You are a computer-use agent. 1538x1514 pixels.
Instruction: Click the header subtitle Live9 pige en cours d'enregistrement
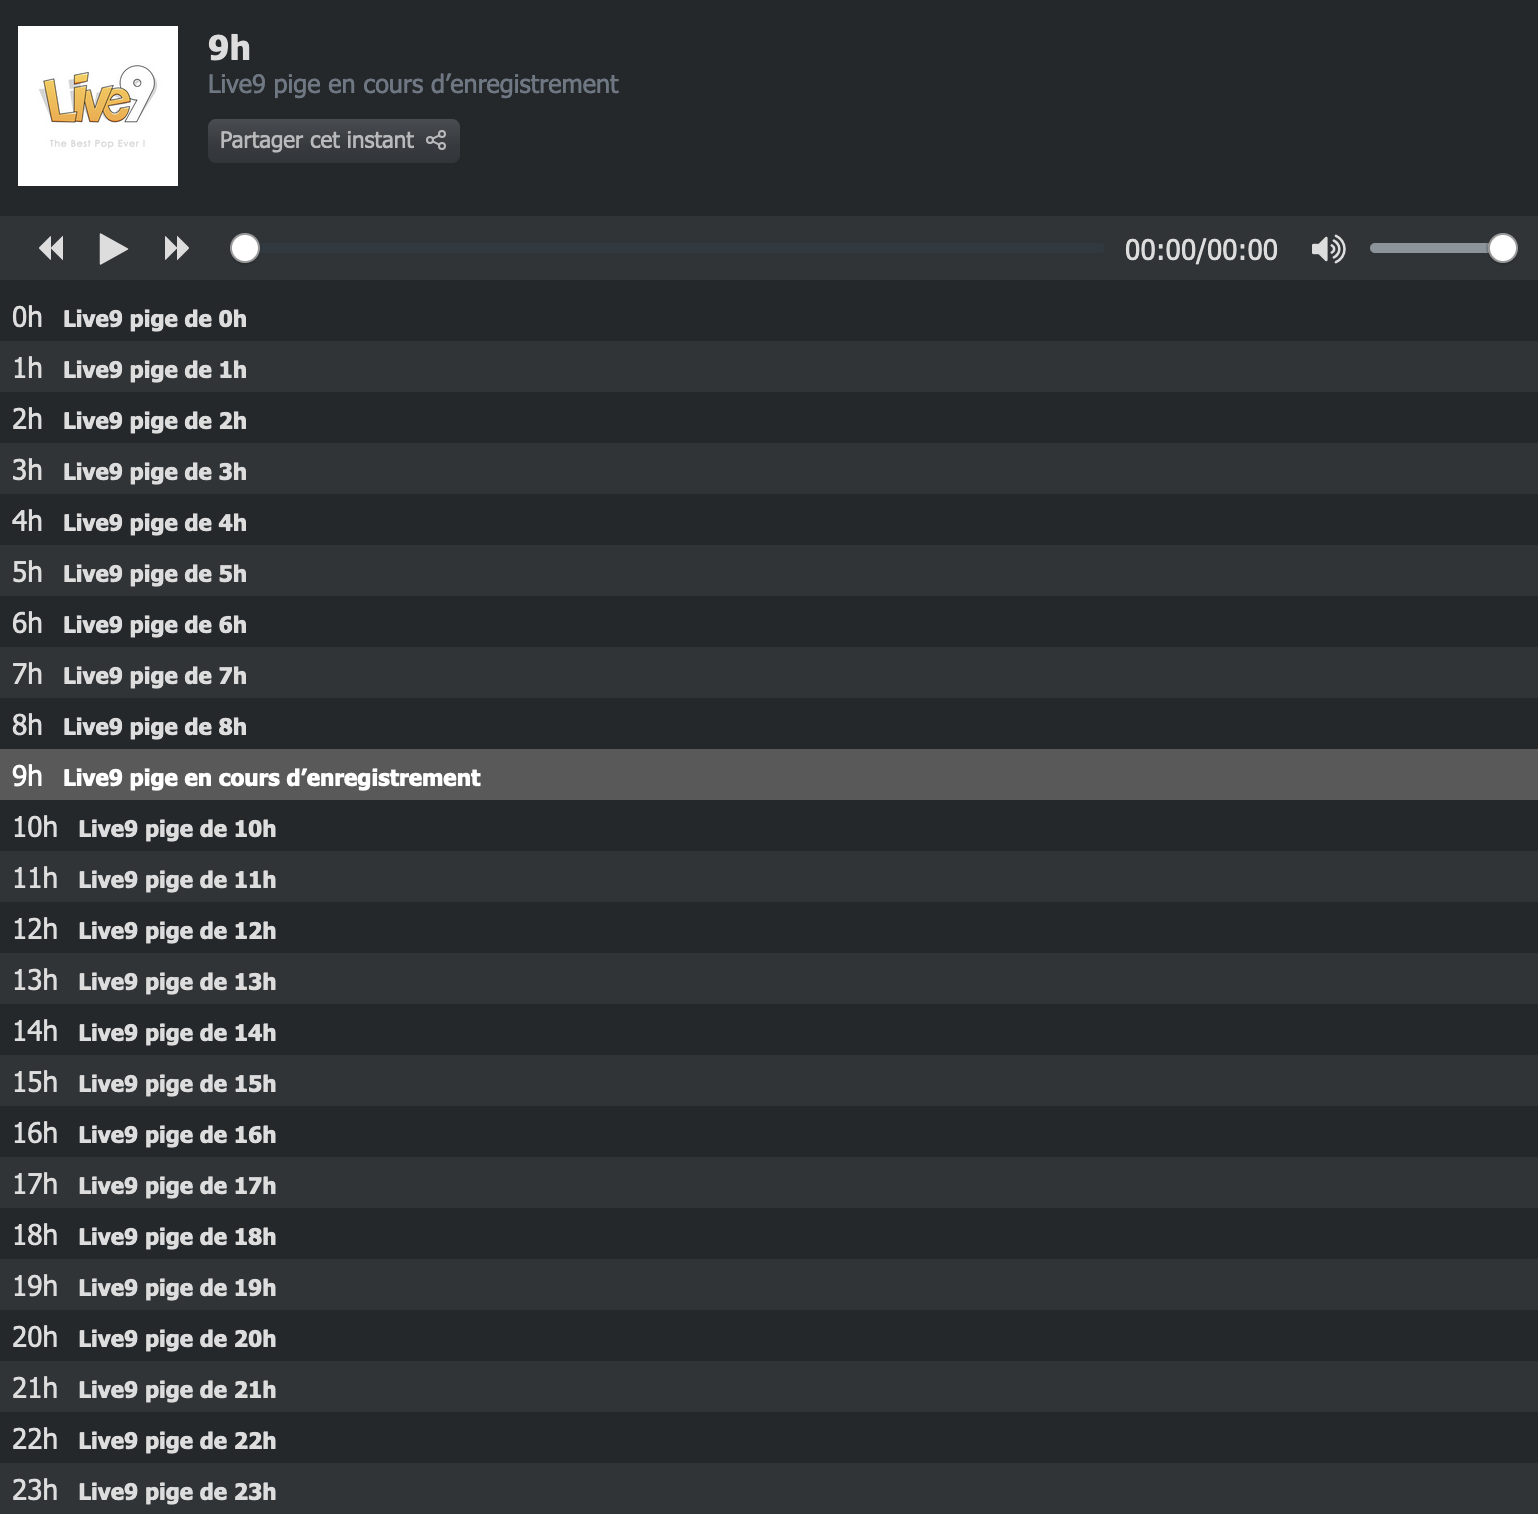413,84
